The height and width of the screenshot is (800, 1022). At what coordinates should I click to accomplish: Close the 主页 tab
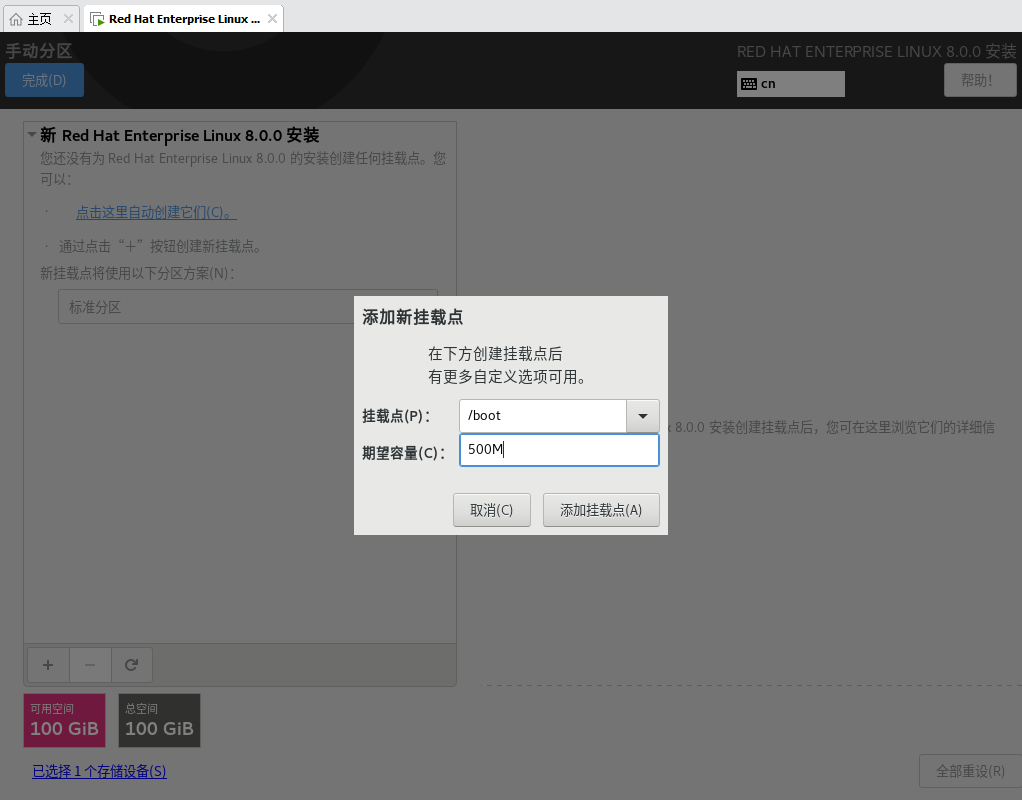click(68, 19)
